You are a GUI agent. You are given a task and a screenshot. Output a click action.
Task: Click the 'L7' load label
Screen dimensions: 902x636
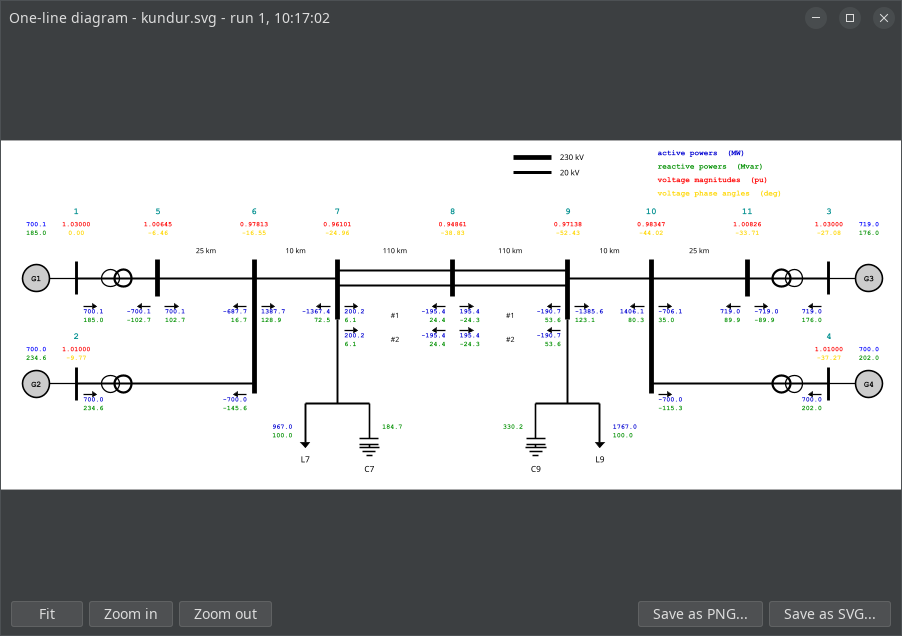[305, 459]
